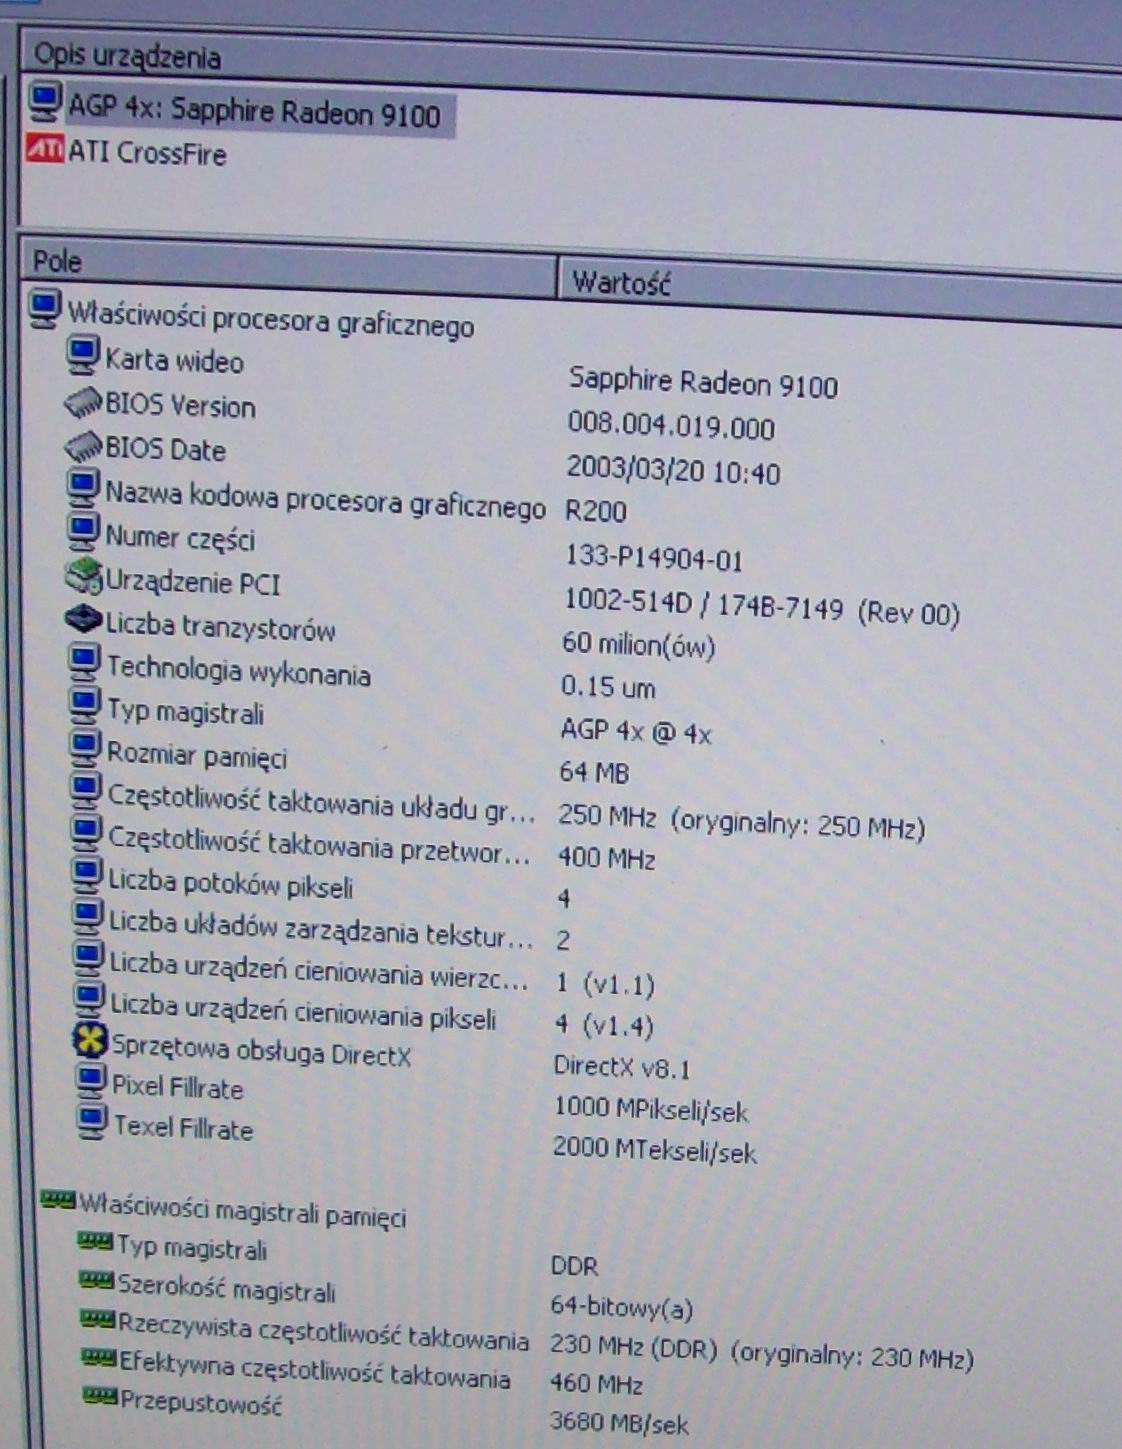Select the Właściwości procesora graficznego group row
1122x1449 pixels.
270,319
